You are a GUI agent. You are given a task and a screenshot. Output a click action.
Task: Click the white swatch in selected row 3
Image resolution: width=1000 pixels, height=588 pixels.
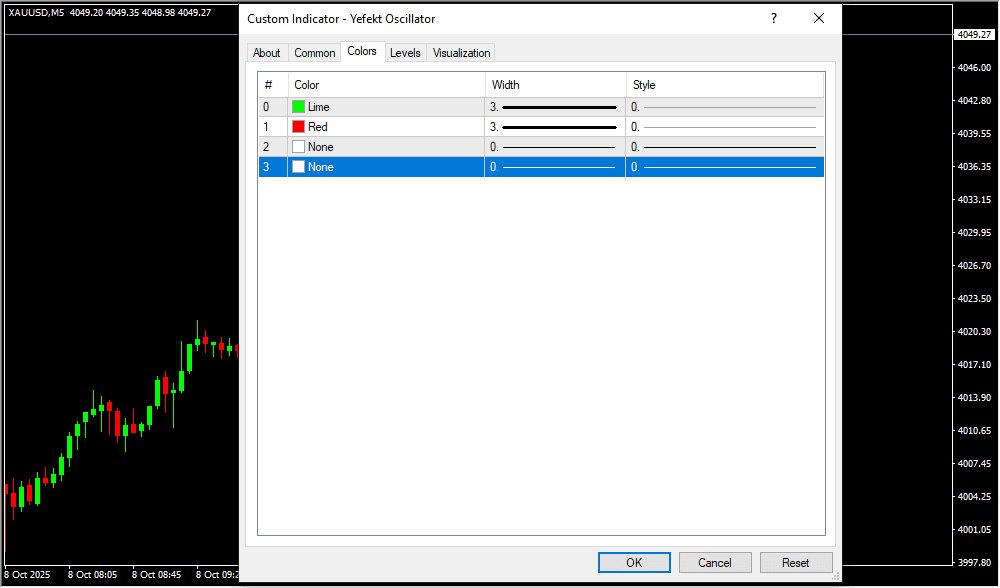298,167
